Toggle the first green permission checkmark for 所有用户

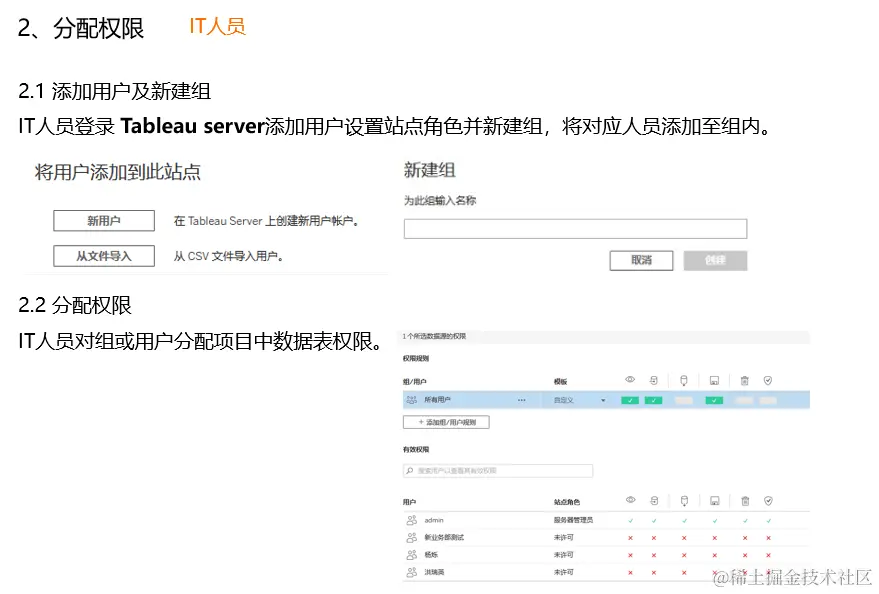tap(630, 399)
